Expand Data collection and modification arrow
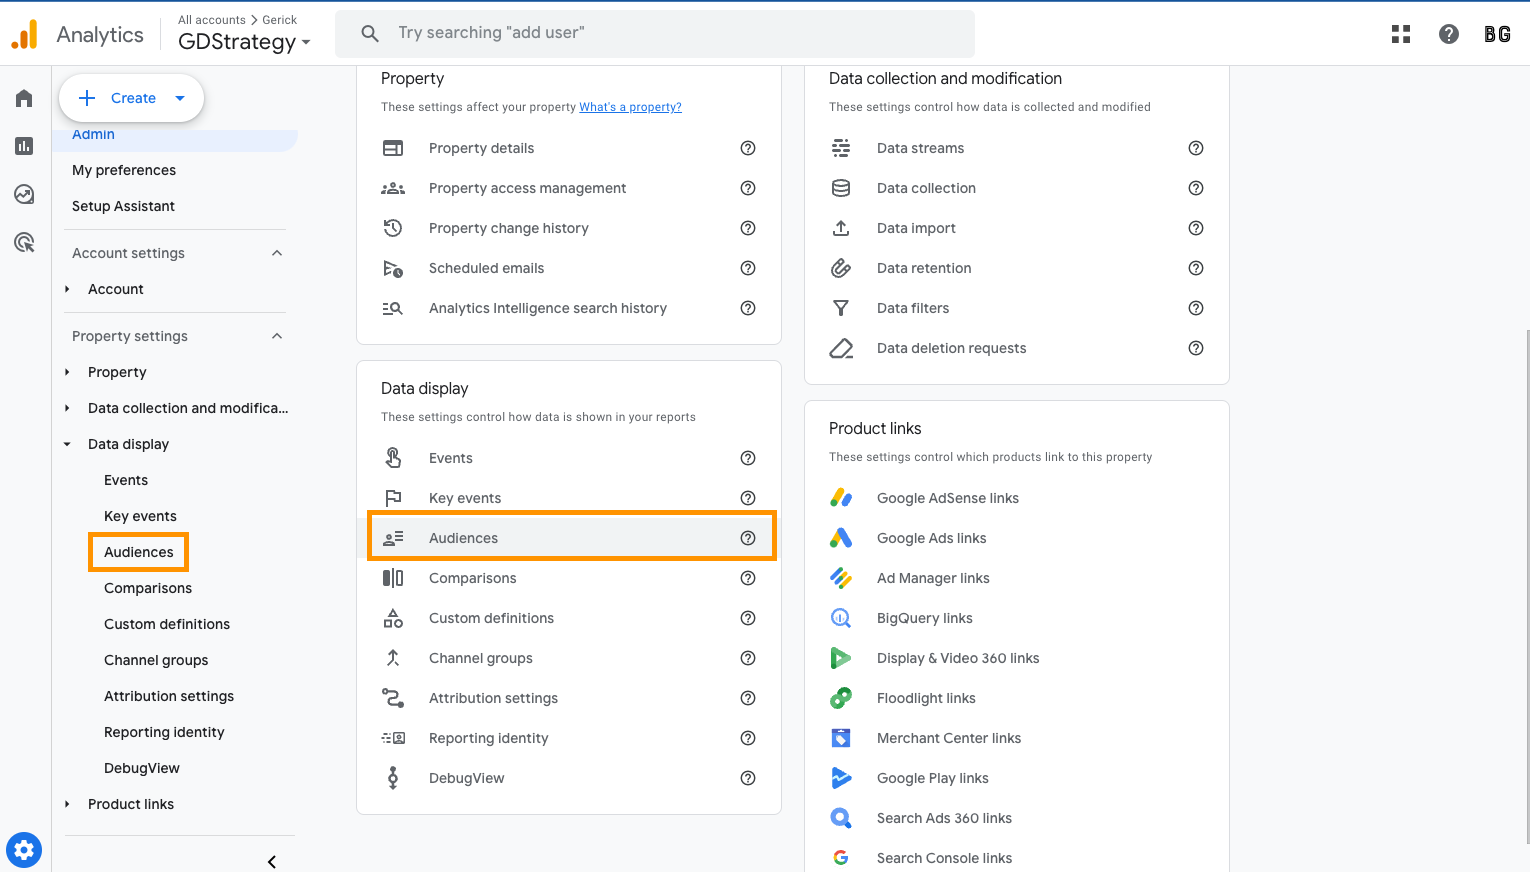The width and height of the screenshot is (1530, 872). click(x=67, y=408)
